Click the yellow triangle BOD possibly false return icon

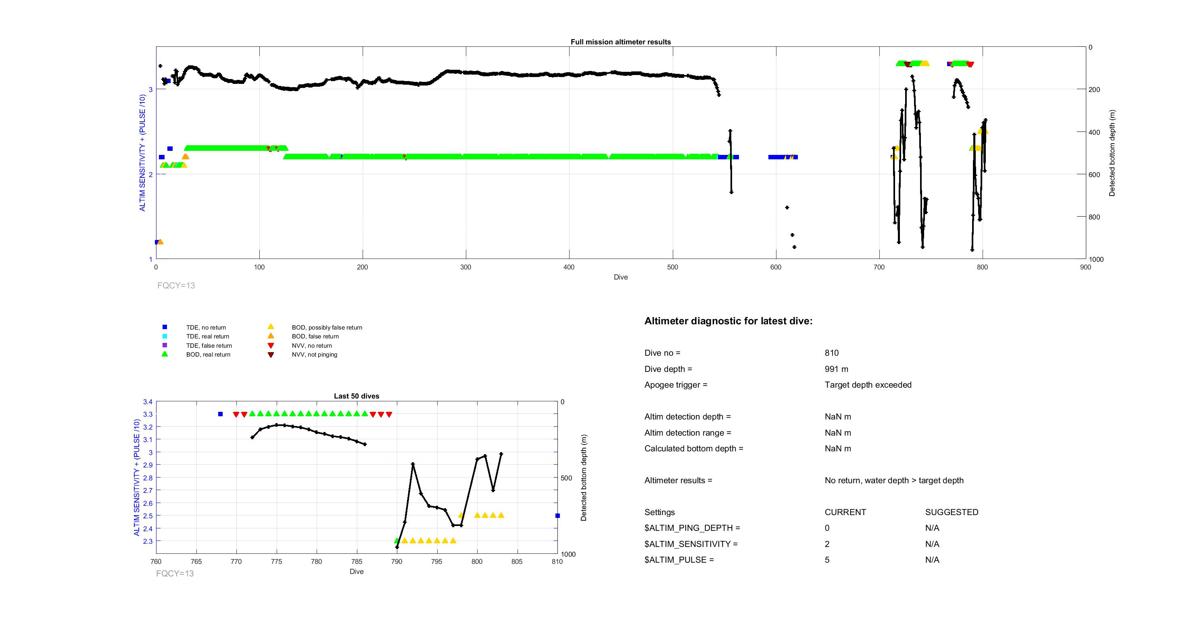tap(270, 327)
